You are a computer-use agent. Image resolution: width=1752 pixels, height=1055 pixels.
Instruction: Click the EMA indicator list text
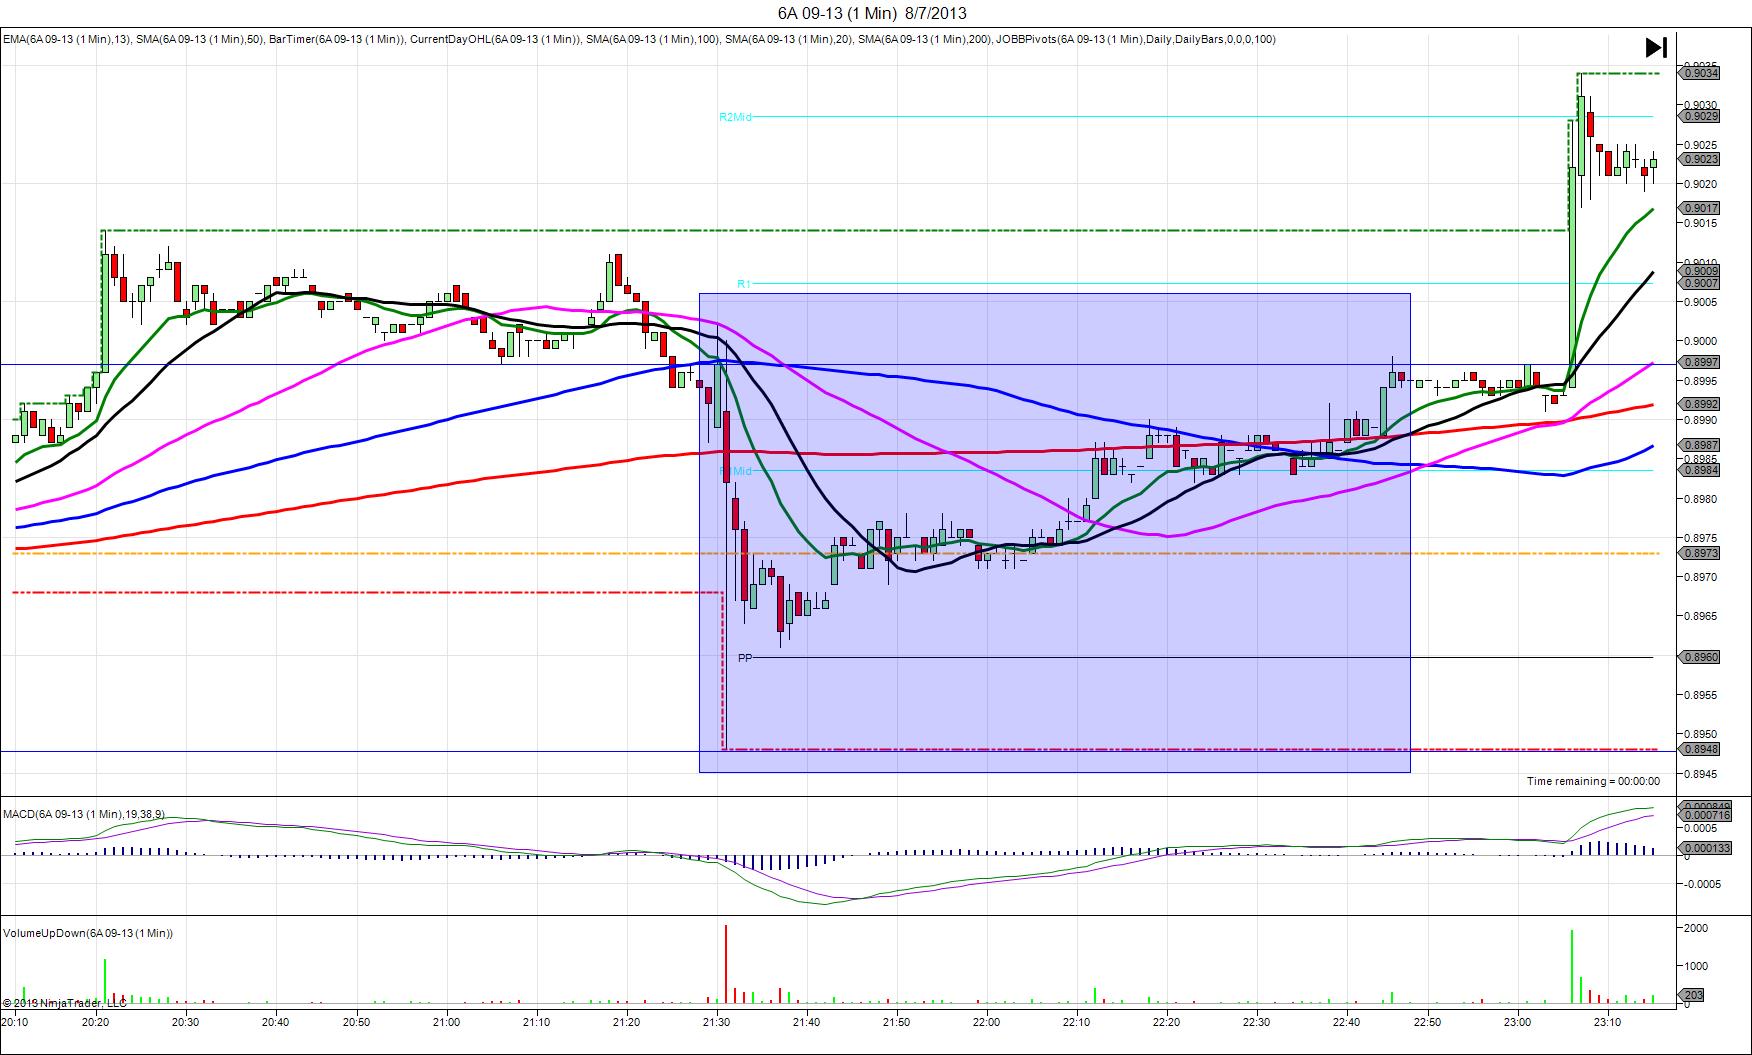[x=639, y=39]
